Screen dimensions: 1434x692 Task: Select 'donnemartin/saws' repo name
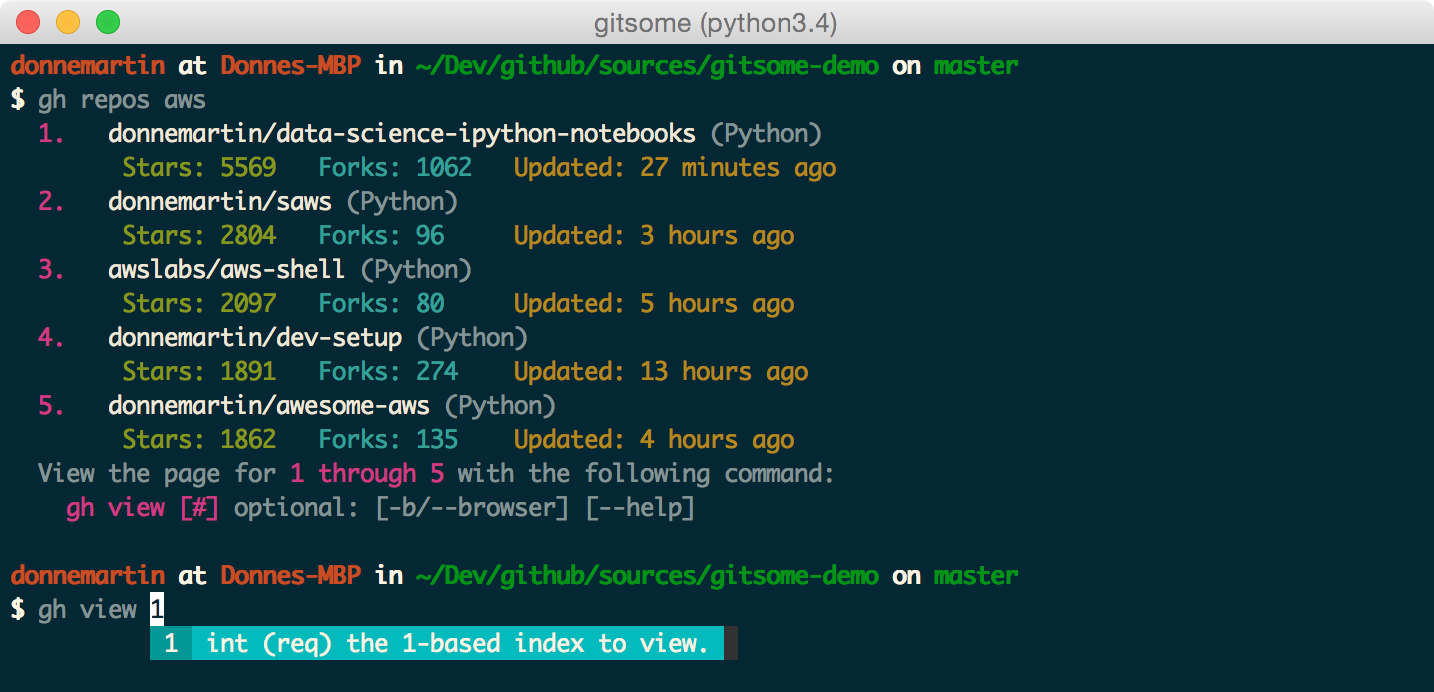(220, 201)
